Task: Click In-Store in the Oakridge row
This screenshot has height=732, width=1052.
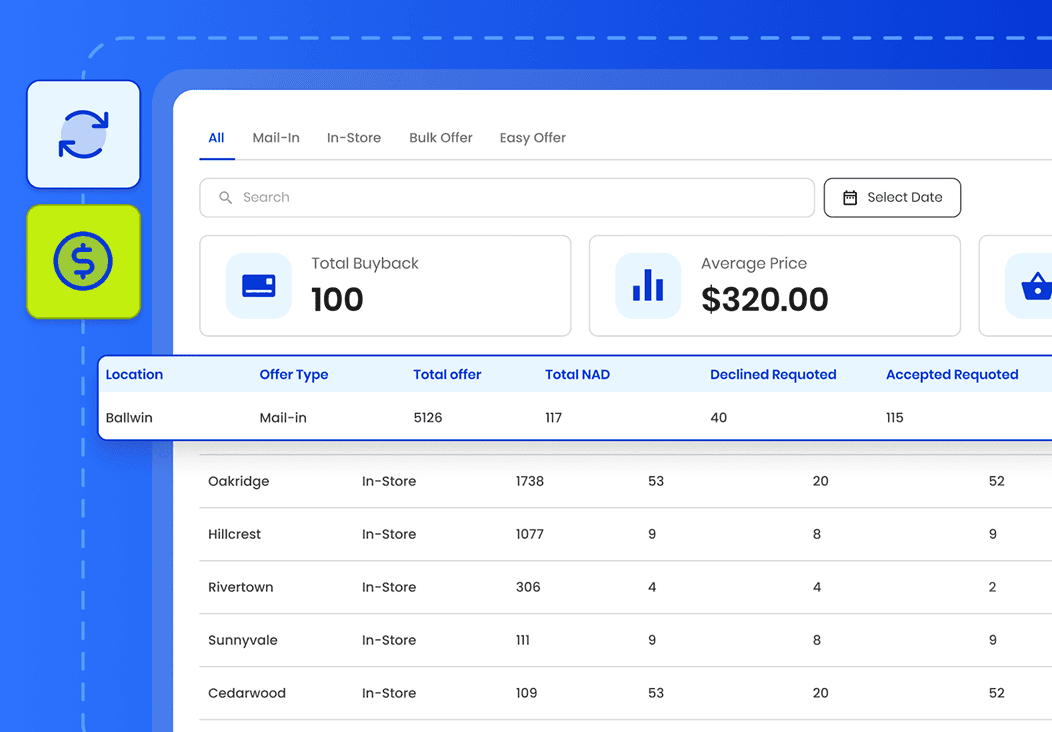Action: pos(388,481)
